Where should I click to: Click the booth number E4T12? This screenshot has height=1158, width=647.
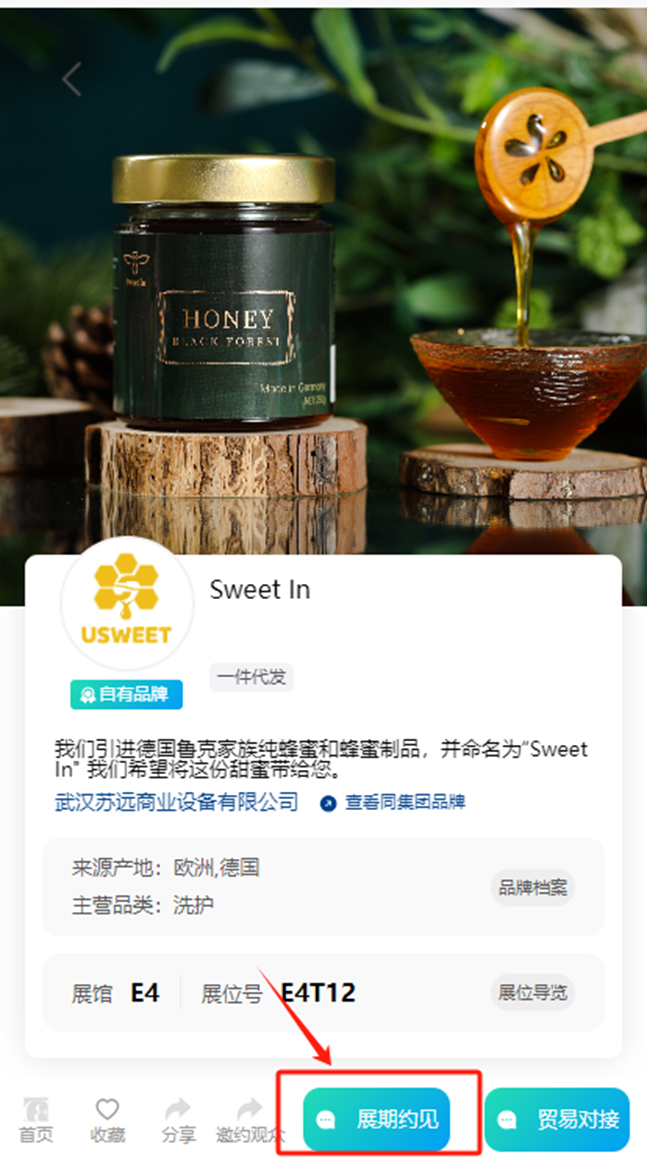tap(318, 993)
